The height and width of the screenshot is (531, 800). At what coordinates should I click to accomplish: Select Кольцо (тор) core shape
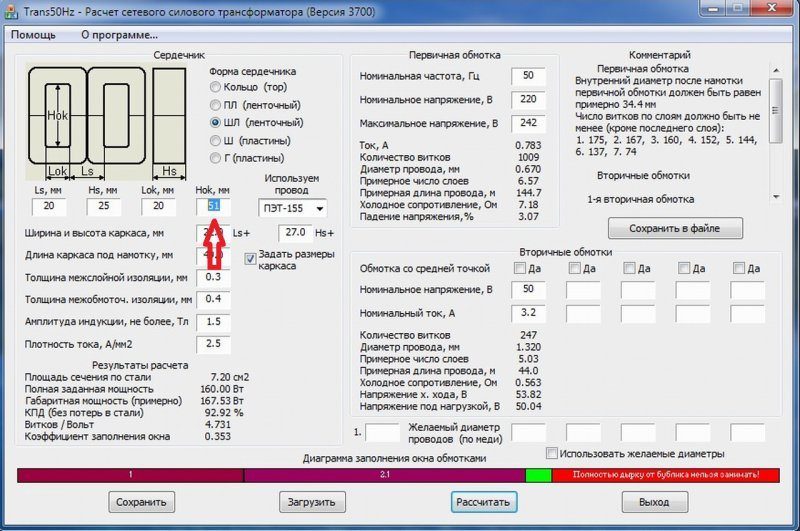[x=215, y=87]
